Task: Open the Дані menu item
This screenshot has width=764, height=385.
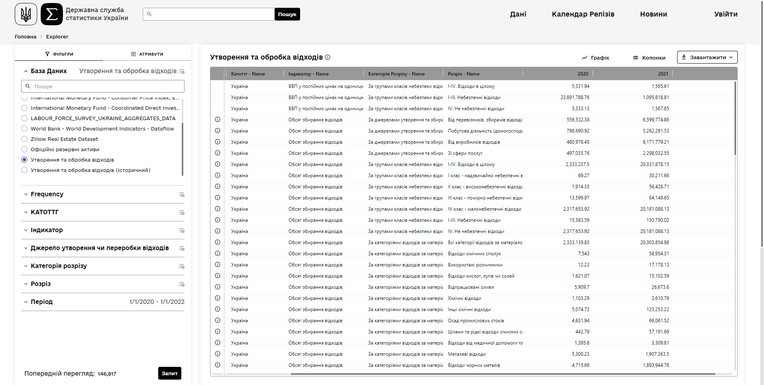Action: point(518,14)
